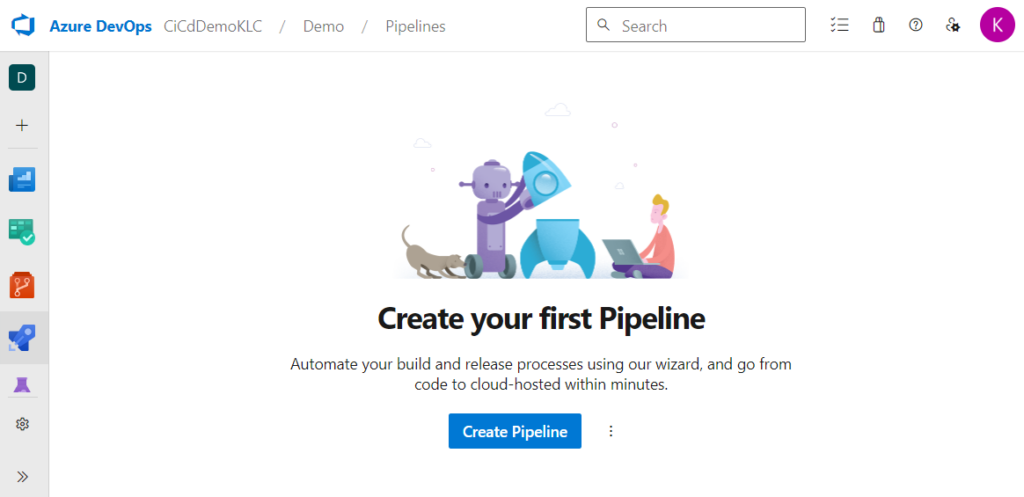1024x497 pixels.
Task: Click the Azure DevOps logo icon
Action: point(23,26)
